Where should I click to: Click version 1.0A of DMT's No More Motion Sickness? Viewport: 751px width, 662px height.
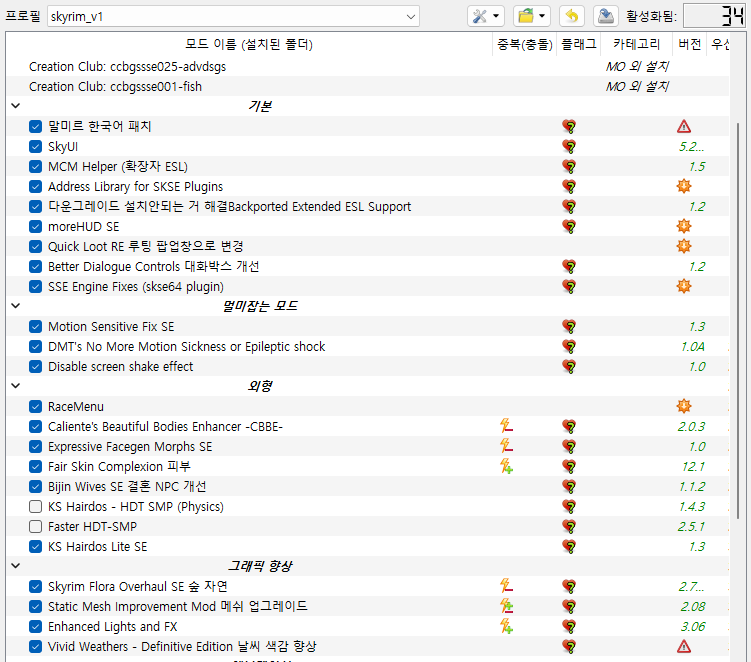coord(693,346)
